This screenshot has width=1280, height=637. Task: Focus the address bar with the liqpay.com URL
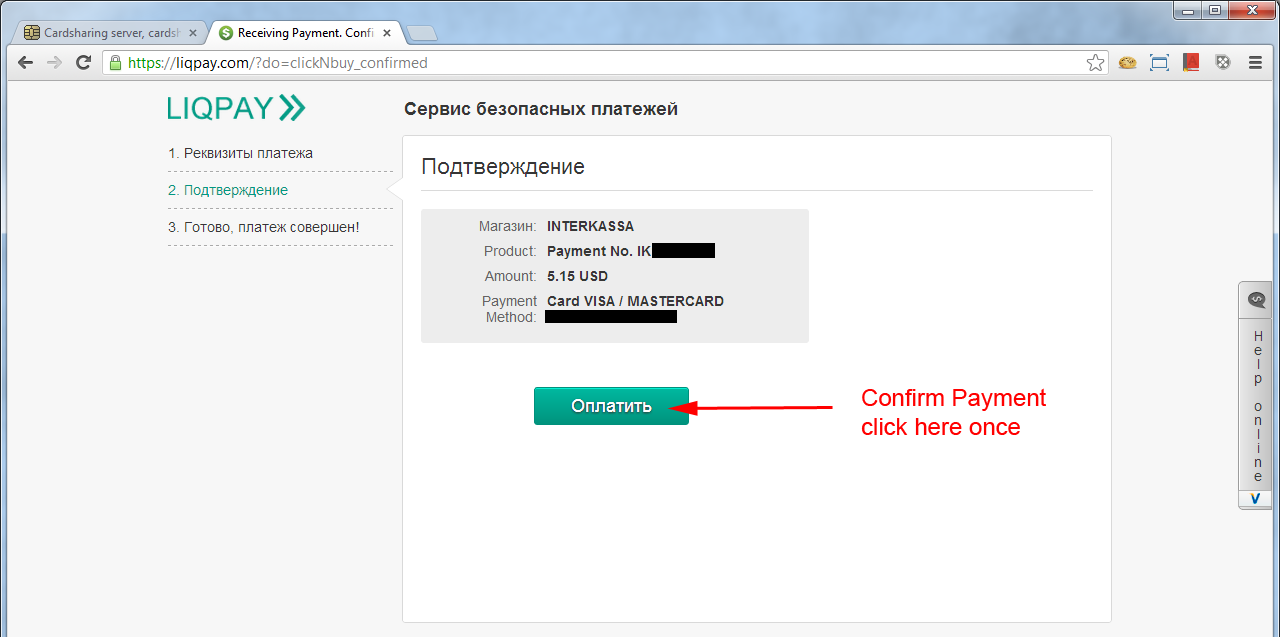pyautogui.click(x=605, y=63)
